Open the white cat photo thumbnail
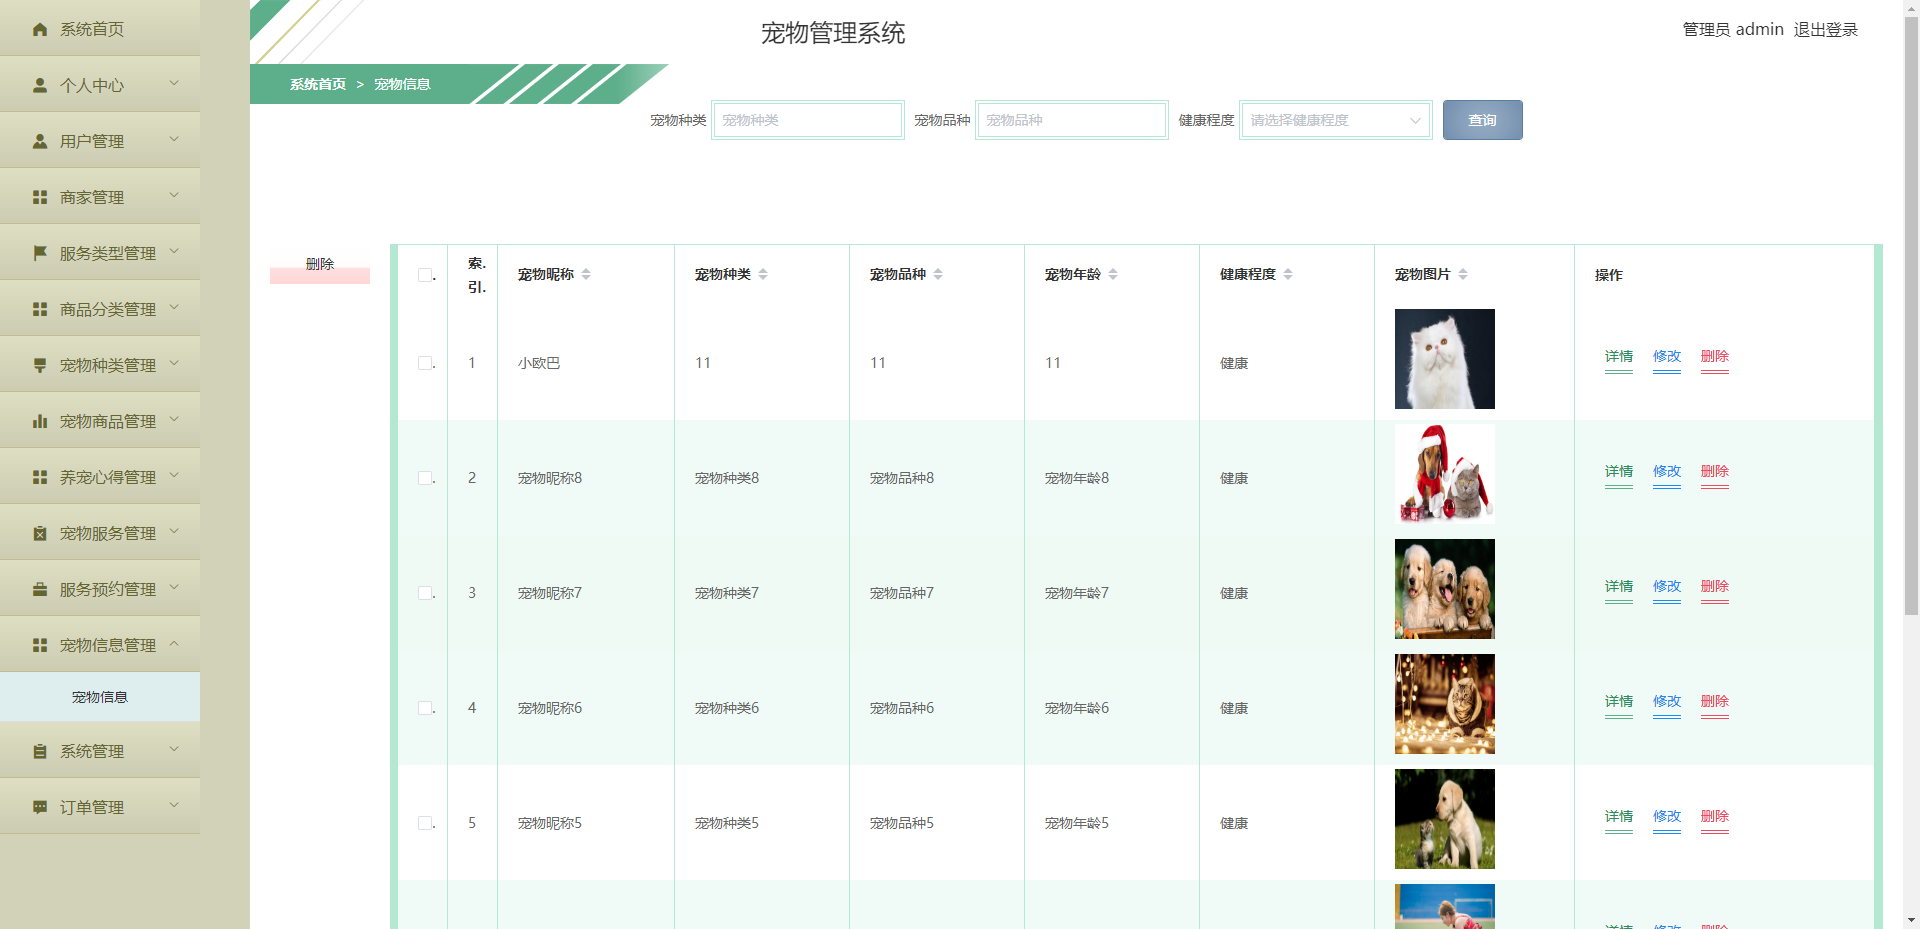This screenshot has width=1920, height=929. point(1445,359)
